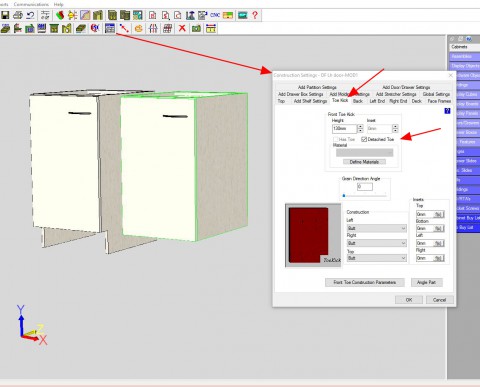Click the Print icon in toolbar
This screenshot has width=480, height=387.
(x=18, y=15)
